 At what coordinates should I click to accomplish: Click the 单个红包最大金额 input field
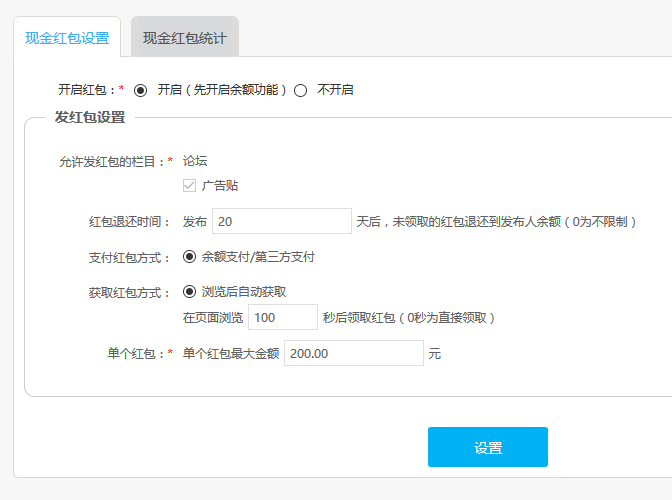pyautogui.click(x=354, y=353)
